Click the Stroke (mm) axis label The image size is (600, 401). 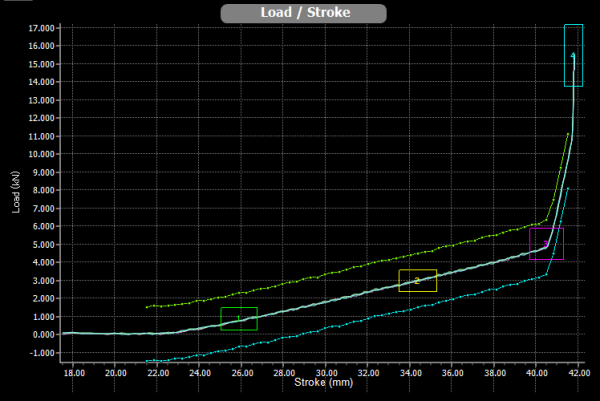pyautogui.click(x=324, y=382)
